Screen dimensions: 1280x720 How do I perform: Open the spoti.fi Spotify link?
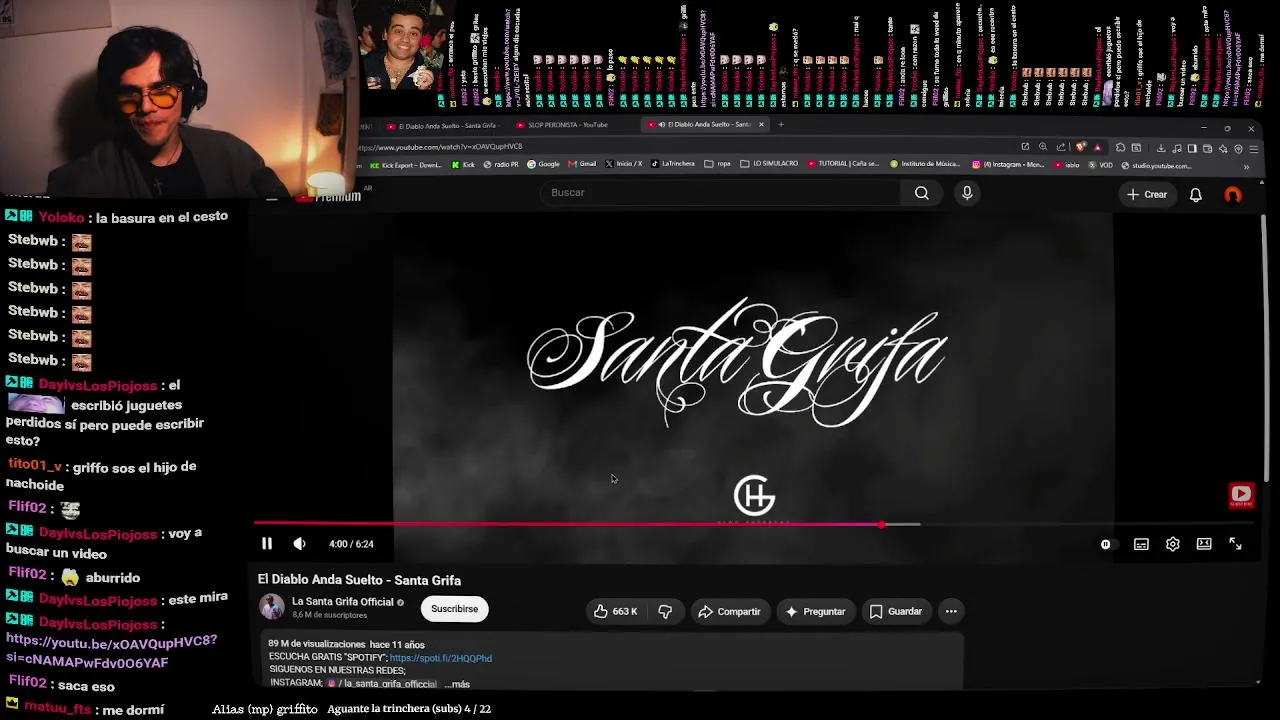[x=441, y=658]
